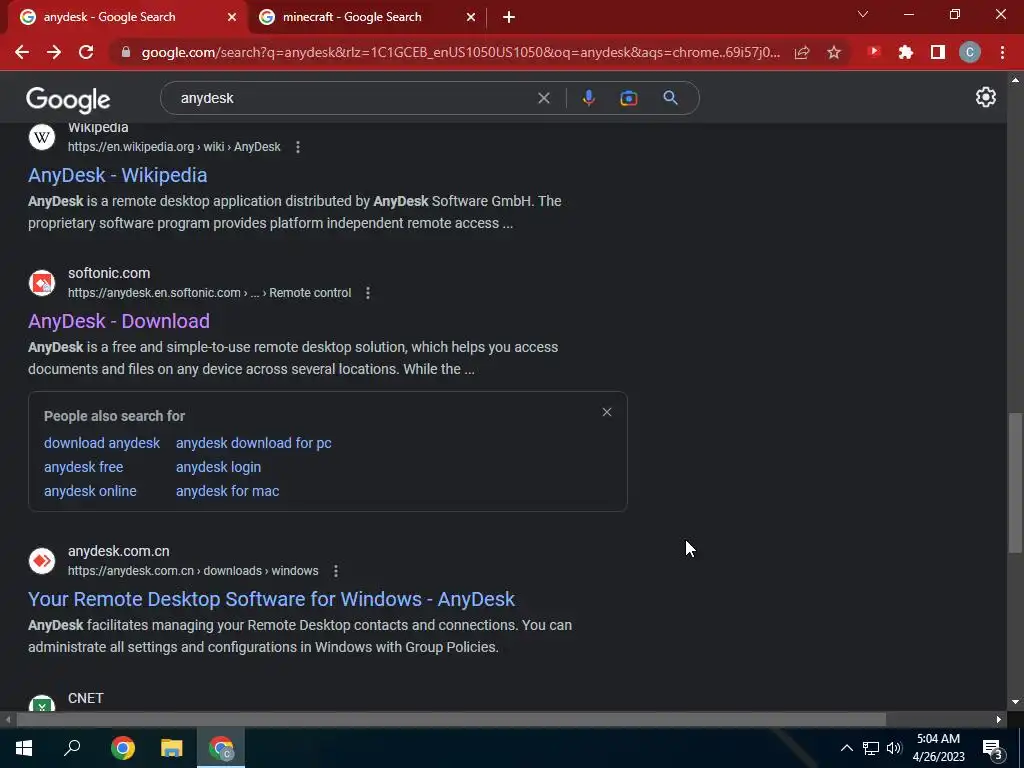This screenshot has width=1024, height=768.
Task: Search by image with the camera icon
Action: coord(629,98)
